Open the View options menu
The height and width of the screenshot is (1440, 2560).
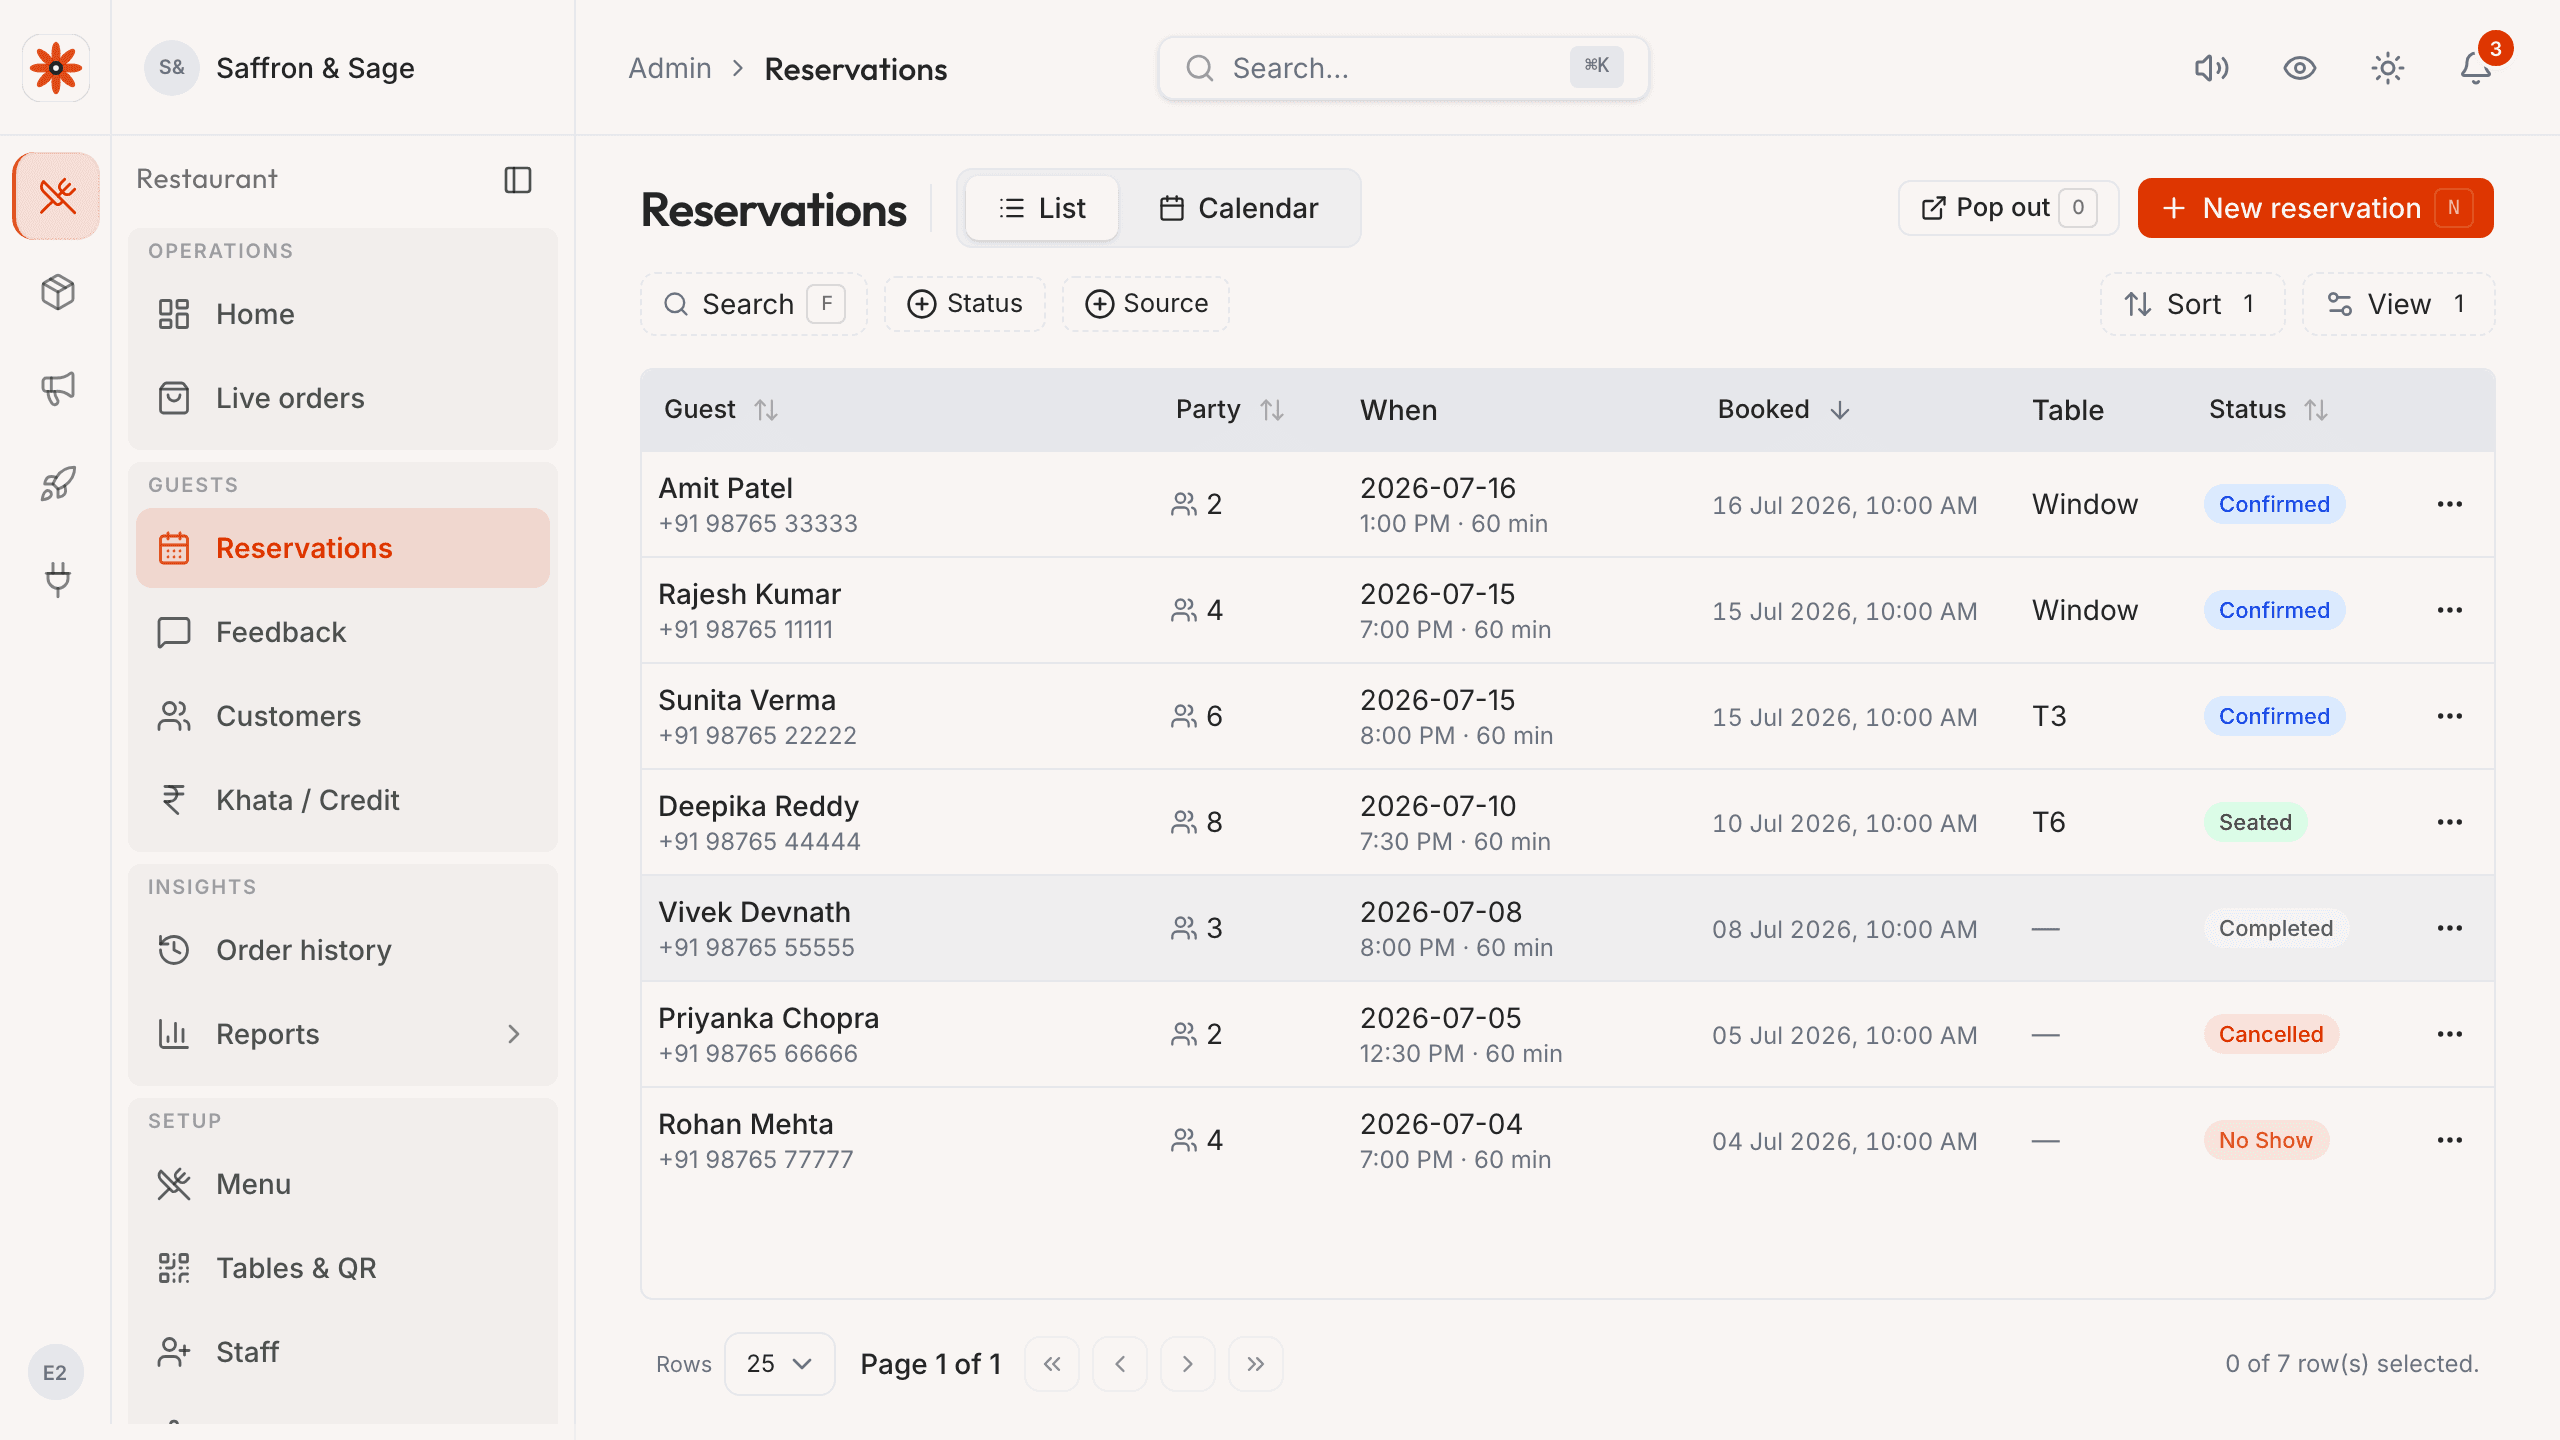[2398, 304]
